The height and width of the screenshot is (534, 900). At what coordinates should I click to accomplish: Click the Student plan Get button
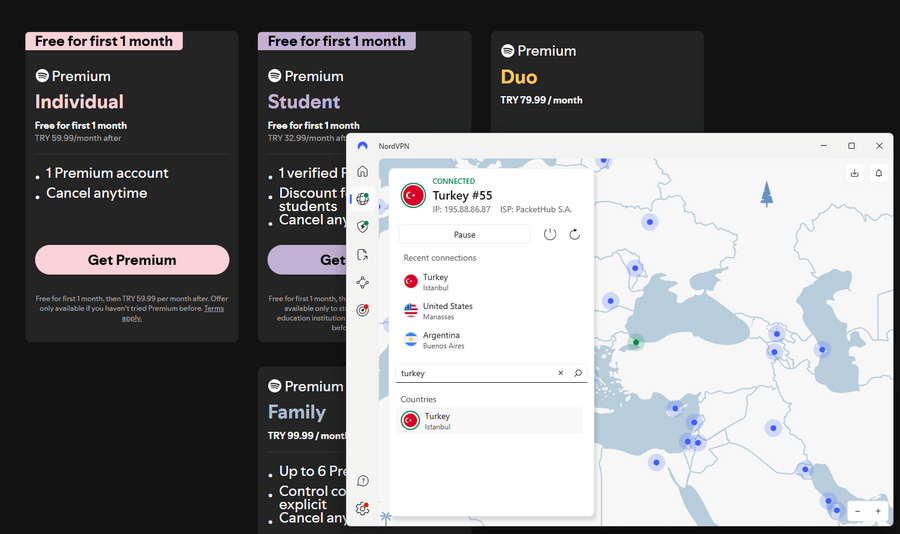coord(307,260)
